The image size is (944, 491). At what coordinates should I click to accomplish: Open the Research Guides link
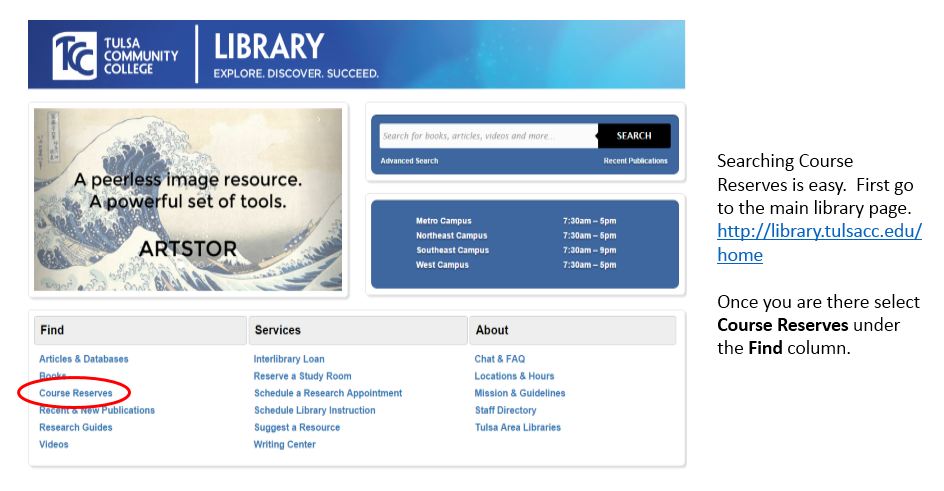[76, 427]
